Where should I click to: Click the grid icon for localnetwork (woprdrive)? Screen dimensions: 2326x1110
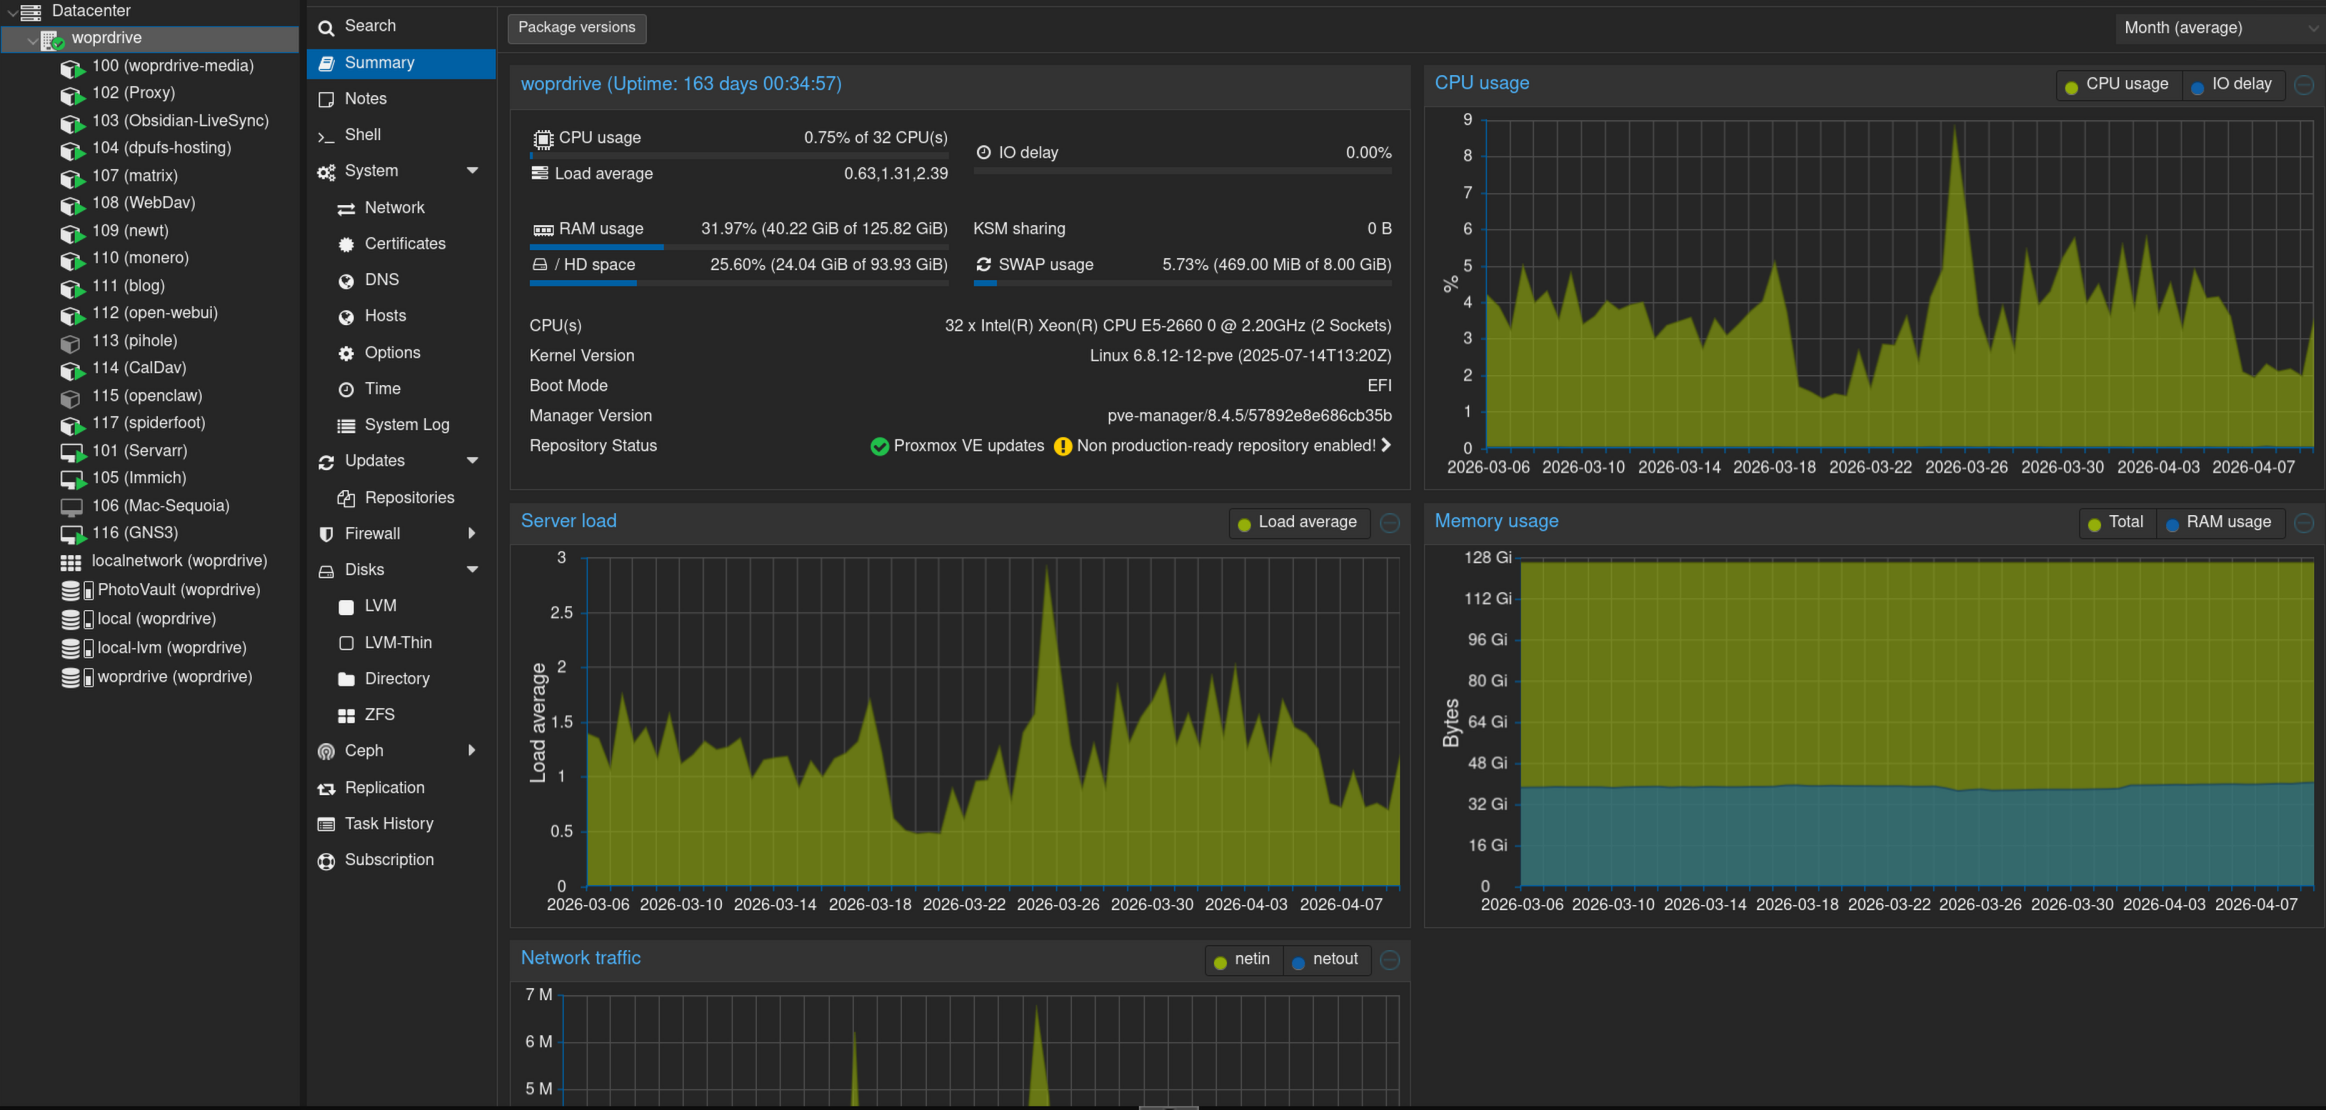tap(71, 562)
